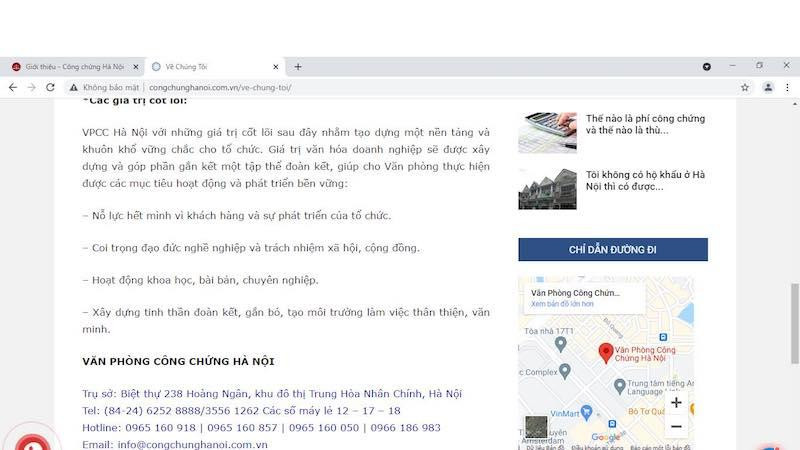This screenshot has height=450, width=800.
Task: Open the tab search dropdown icon
Action: [x=707, y=67]
